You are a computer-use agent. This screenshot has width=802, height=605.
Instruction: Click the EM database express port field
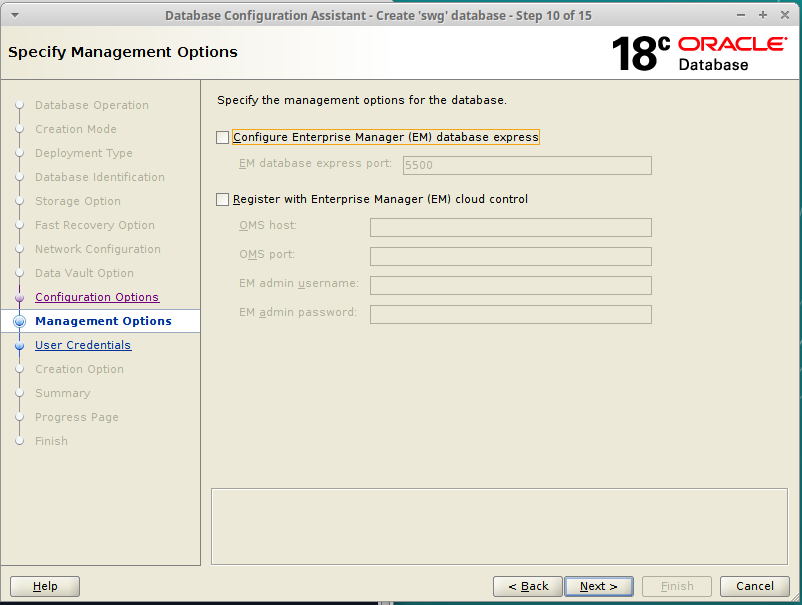point(527,165)
